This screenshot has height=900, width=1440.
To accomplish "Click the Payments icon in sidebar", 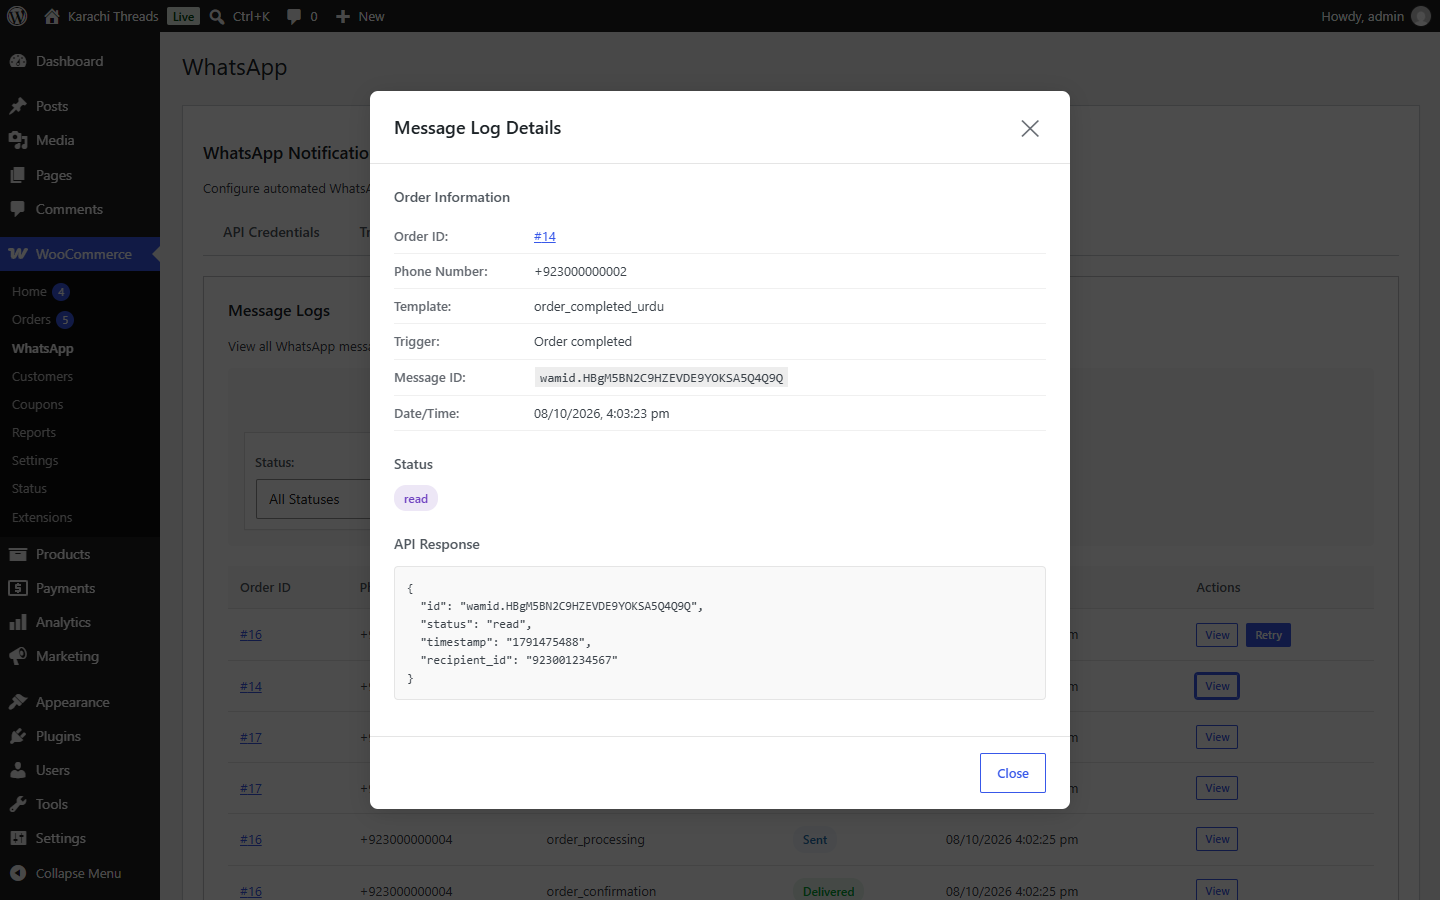I will 18,588.
